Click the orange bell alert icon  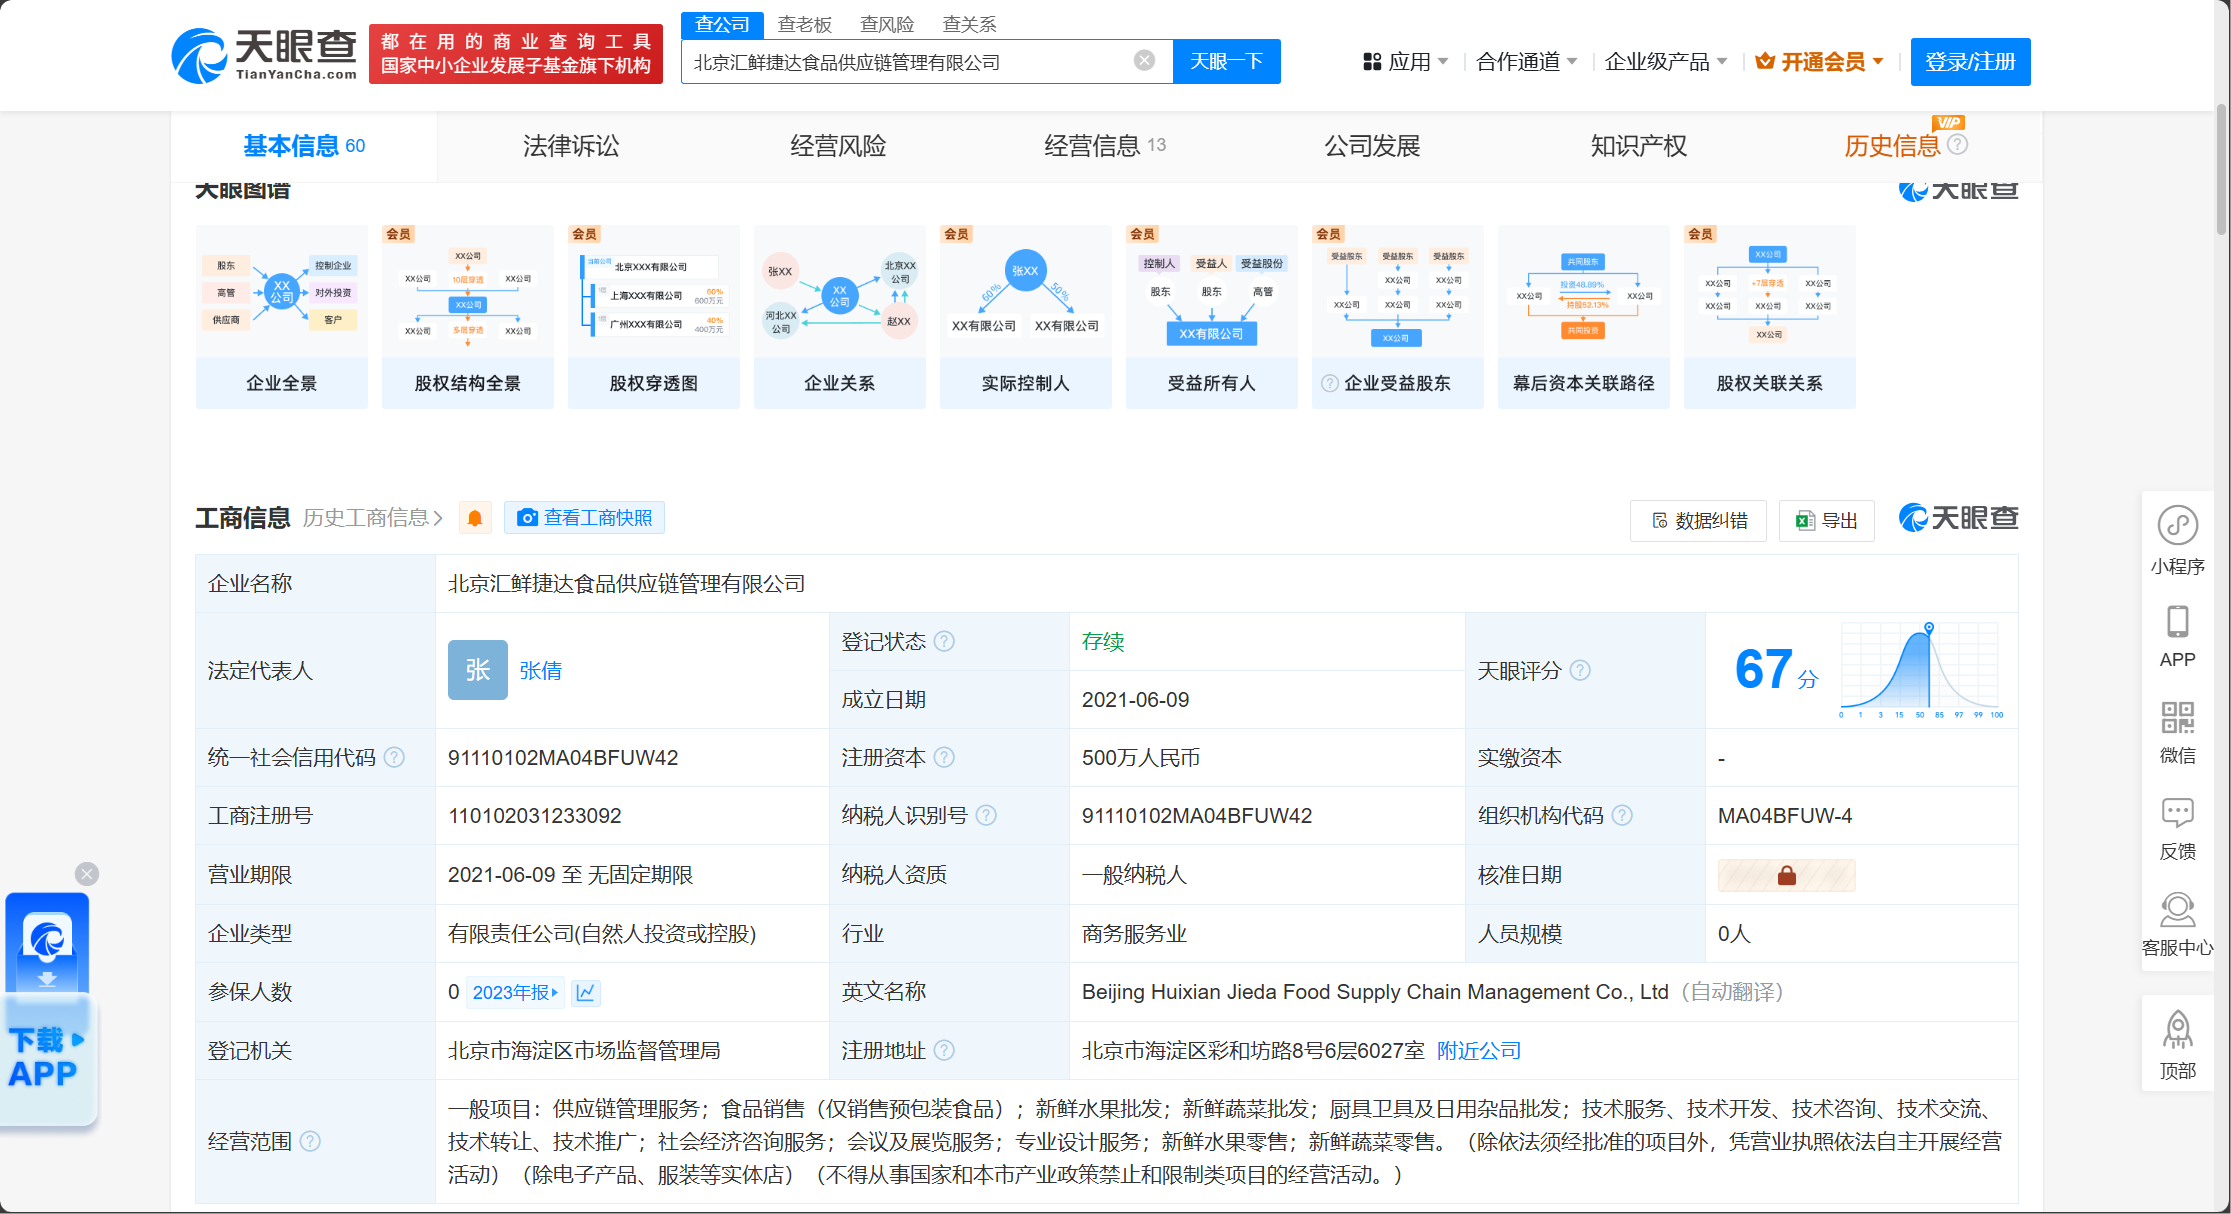pyautogui.click(x=475, y=518)
